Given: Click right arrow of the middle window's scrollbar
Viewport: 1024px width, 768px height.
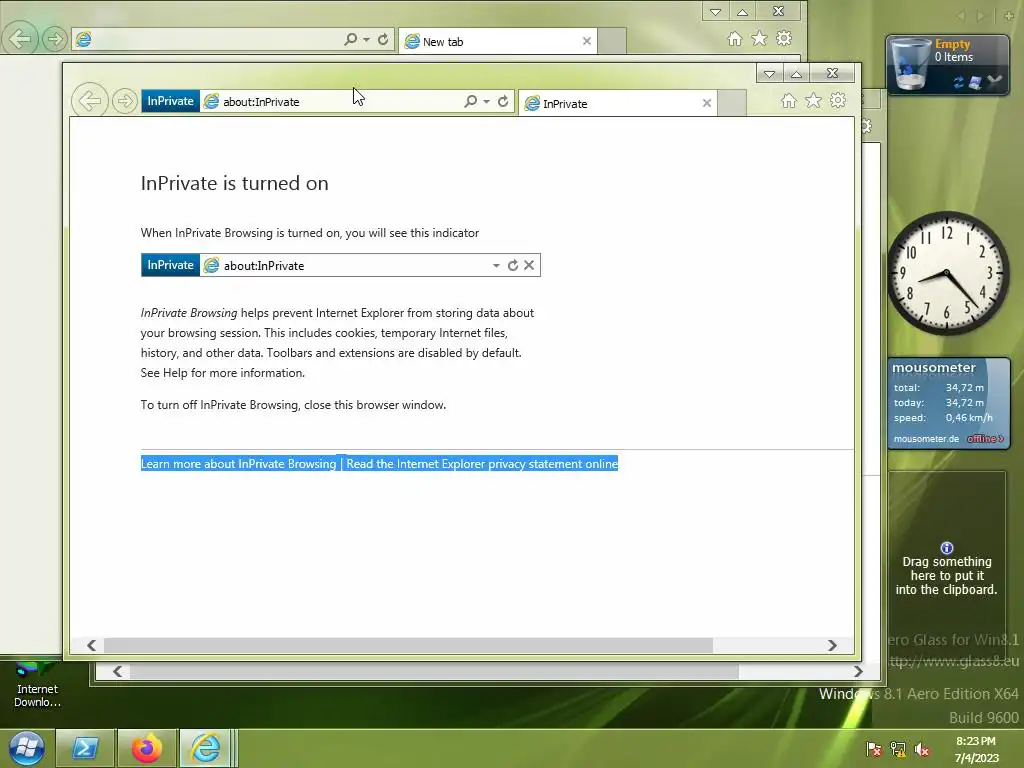Looking at the screenshot, I should click(858, 671).
